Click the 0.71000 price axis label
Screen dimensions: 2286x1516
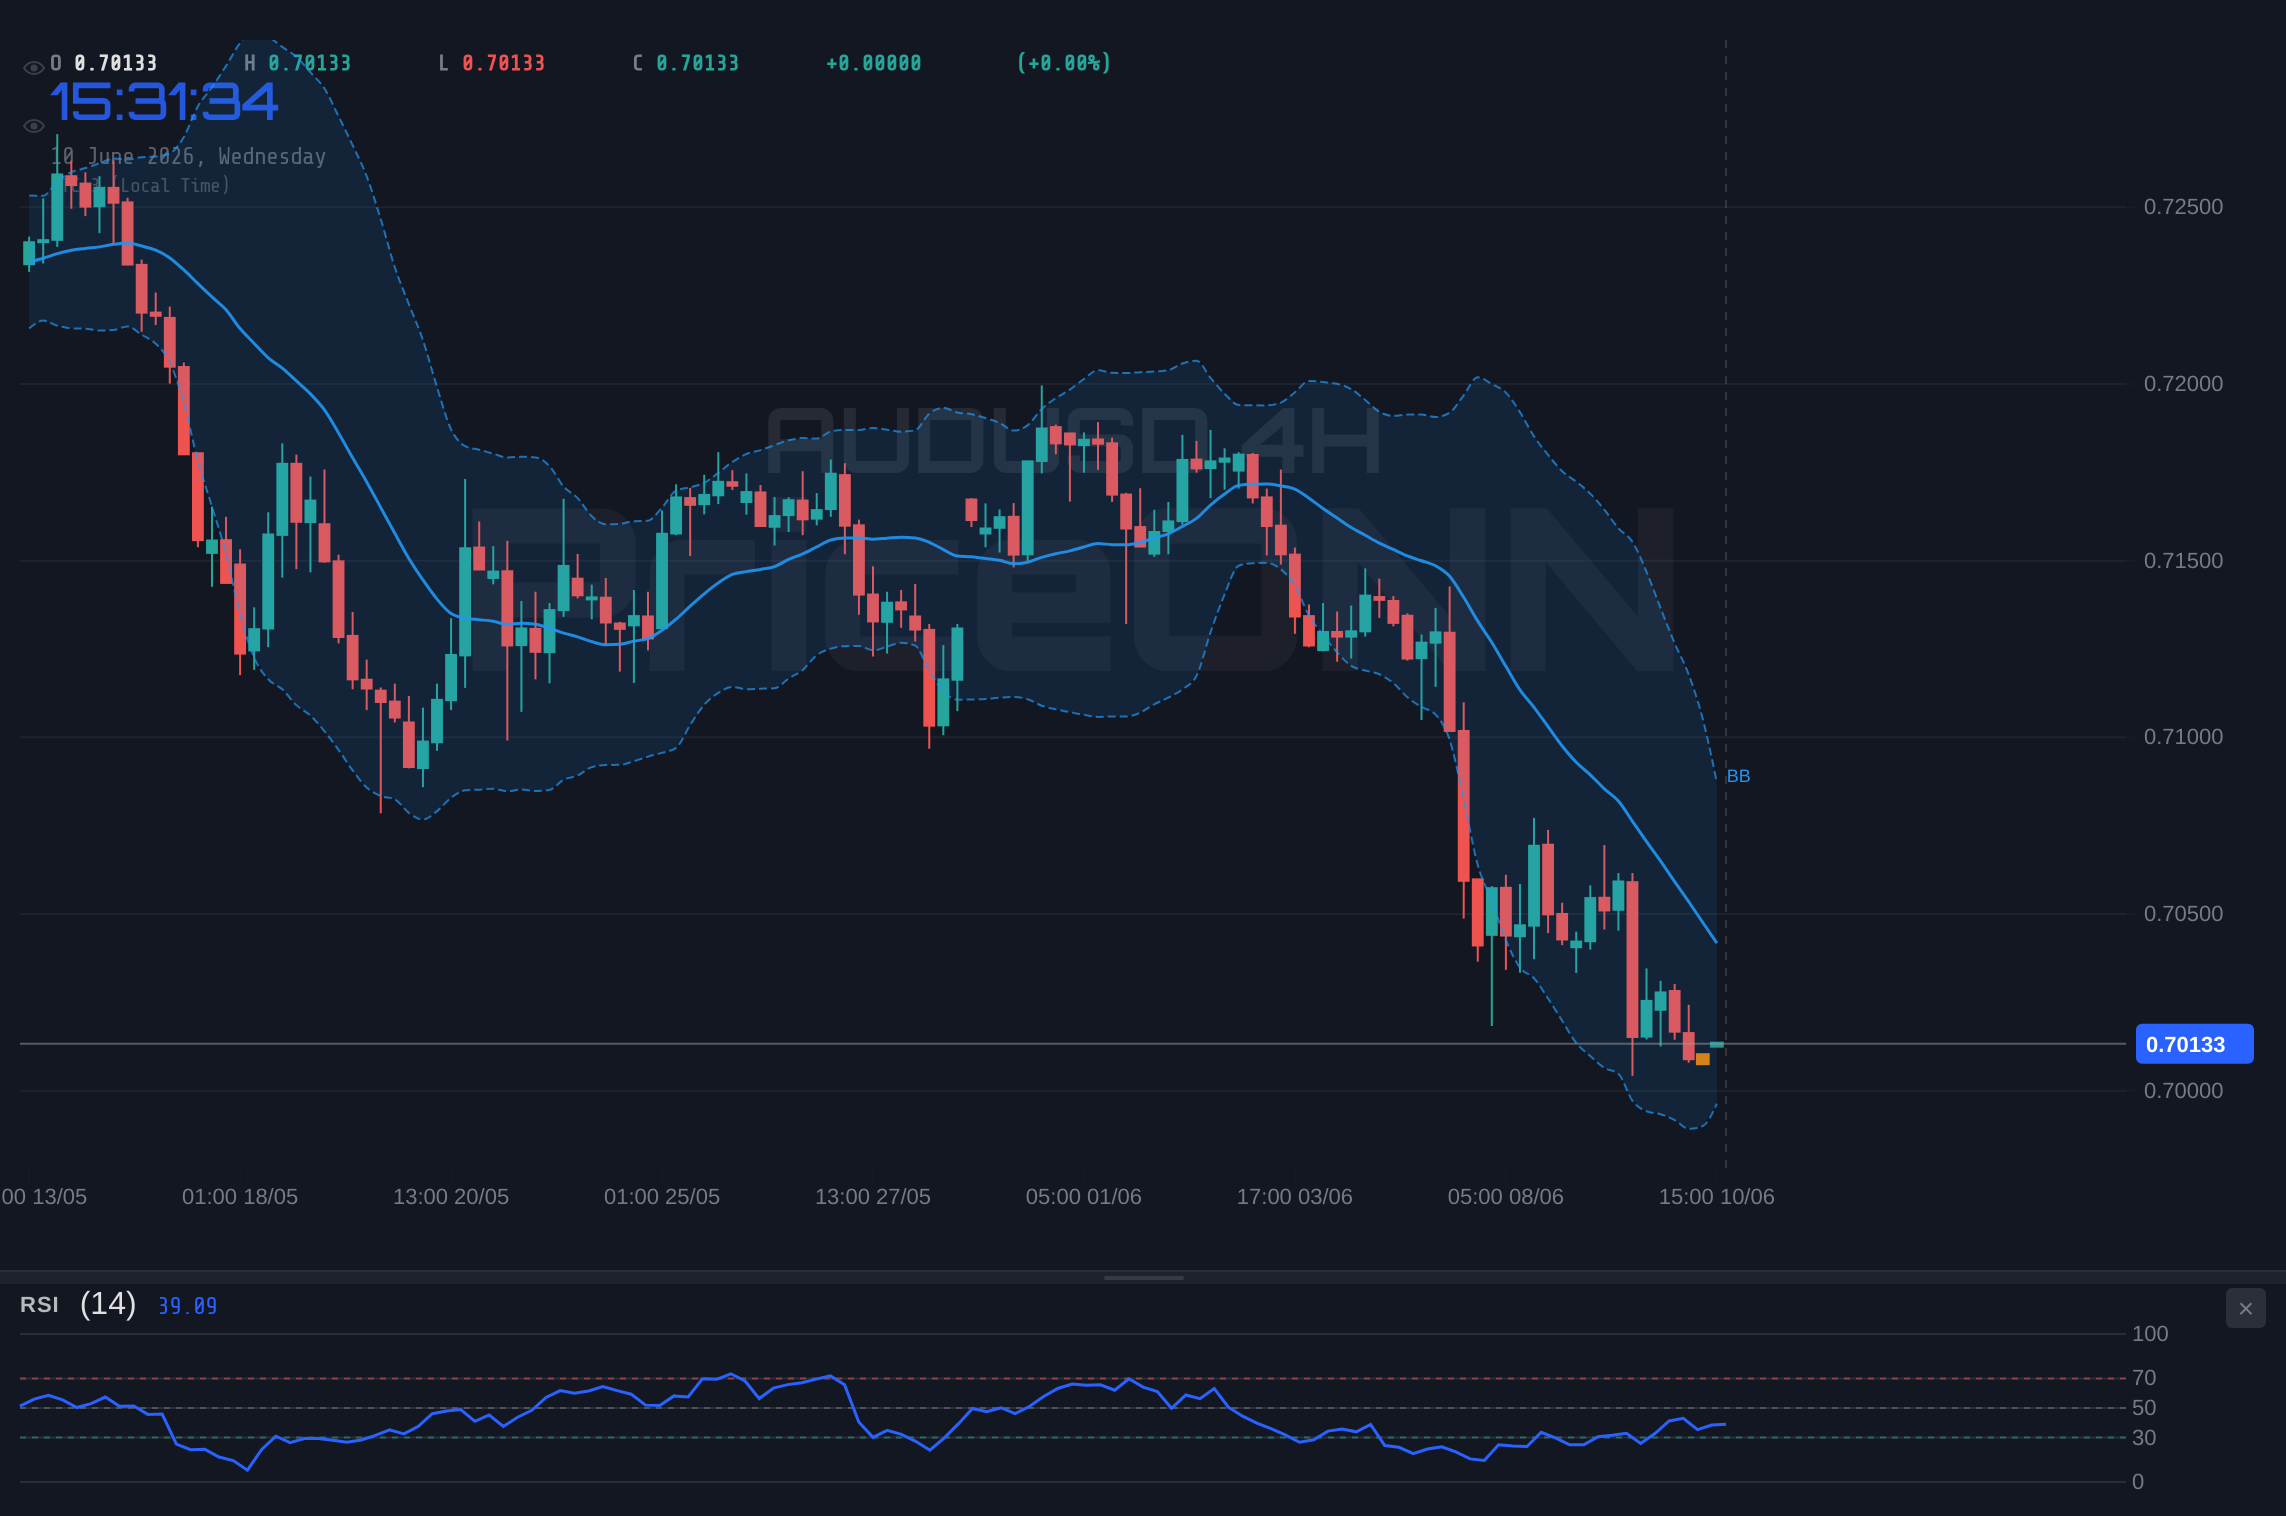click(2183, 737)
